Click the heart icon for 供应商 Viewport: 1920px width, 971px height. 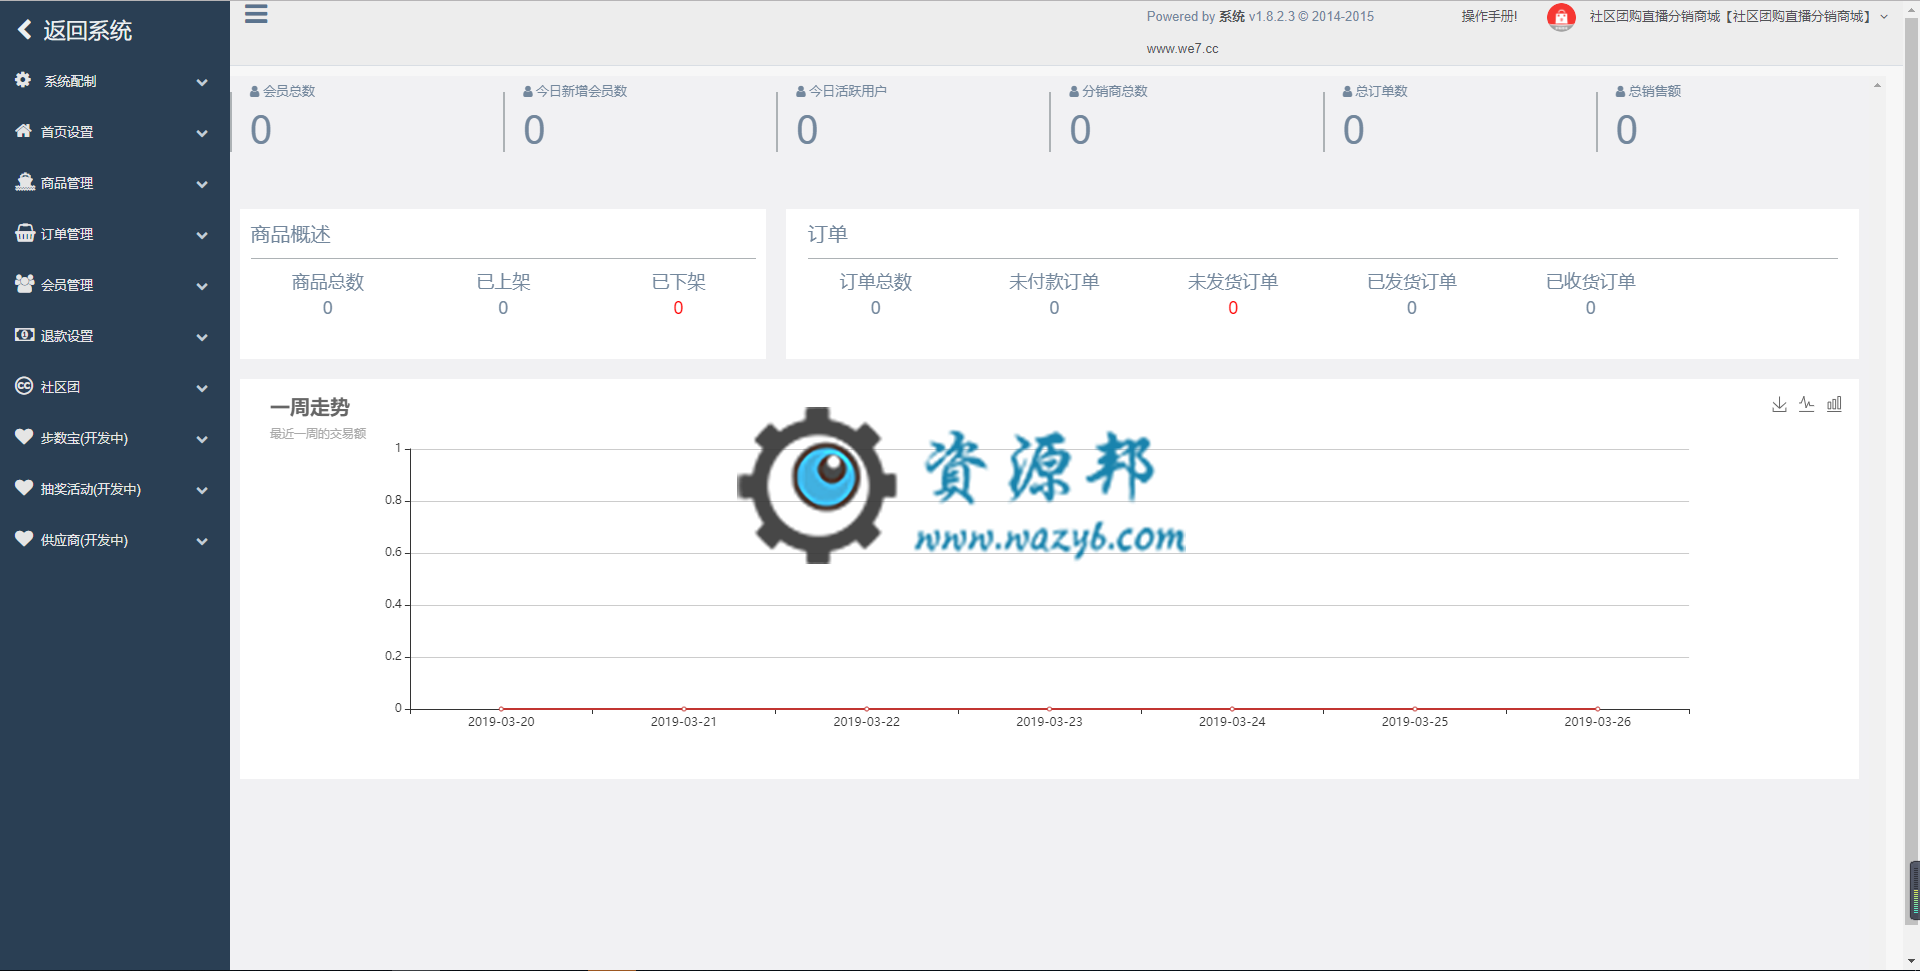(x=24, y=539)
